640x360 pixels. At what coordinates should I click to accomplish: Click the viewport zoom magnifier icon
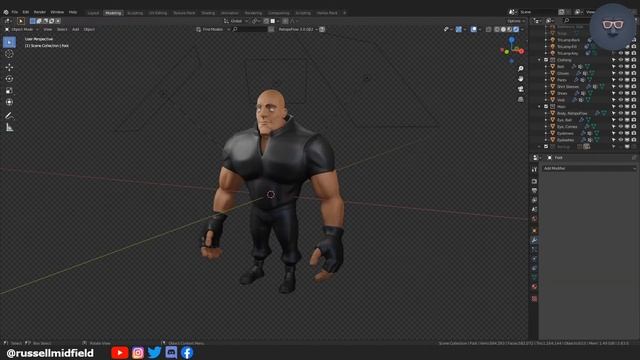click(520, 69)
